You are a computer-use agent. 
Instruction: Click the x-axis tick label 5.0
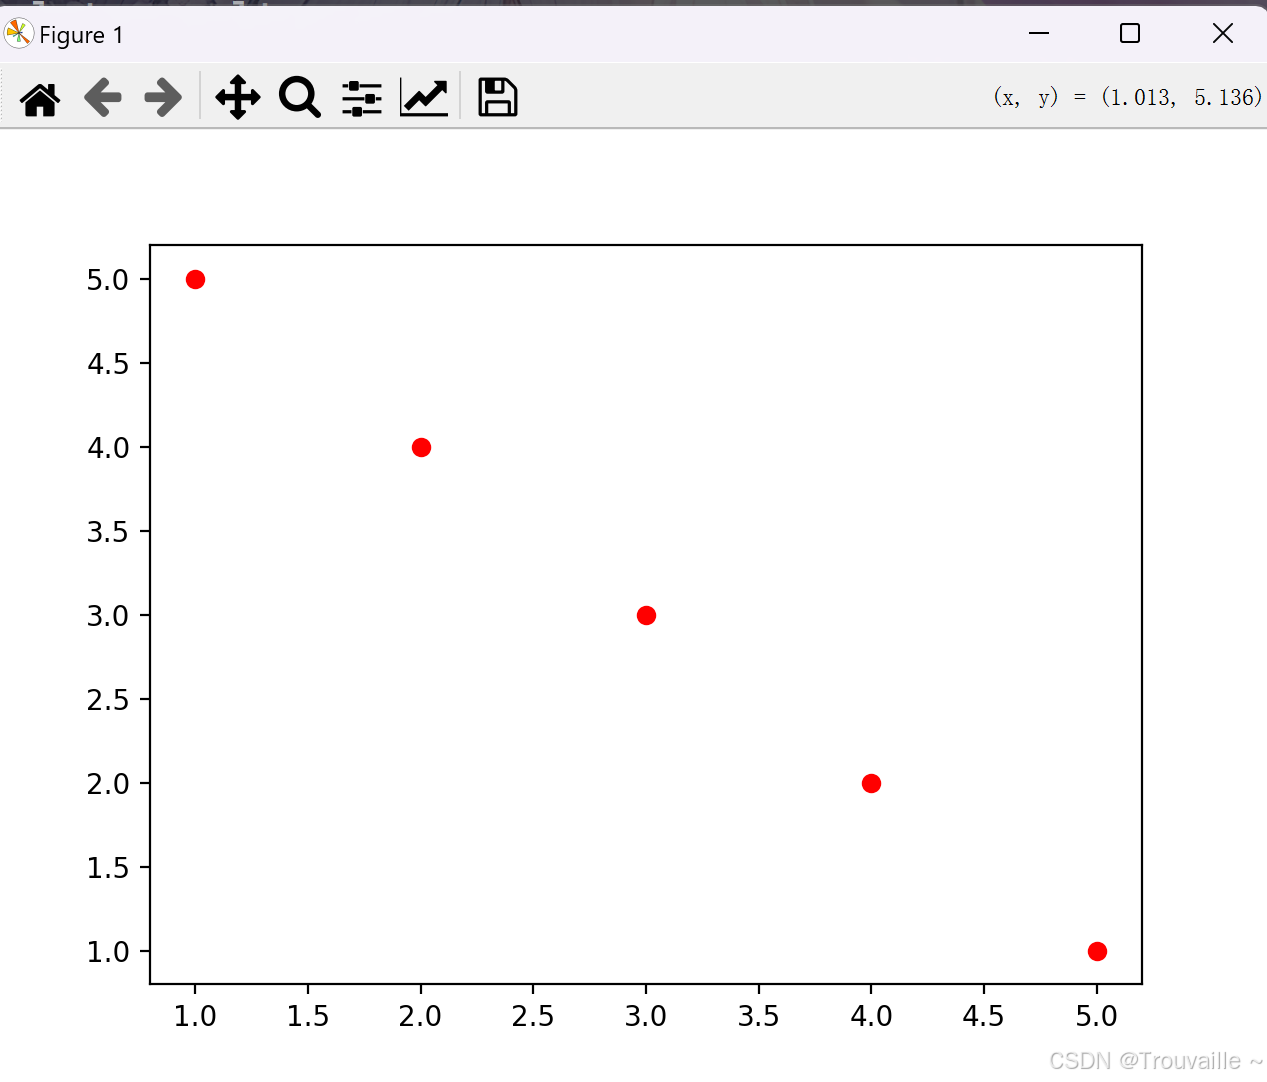pos(1097,1016)
